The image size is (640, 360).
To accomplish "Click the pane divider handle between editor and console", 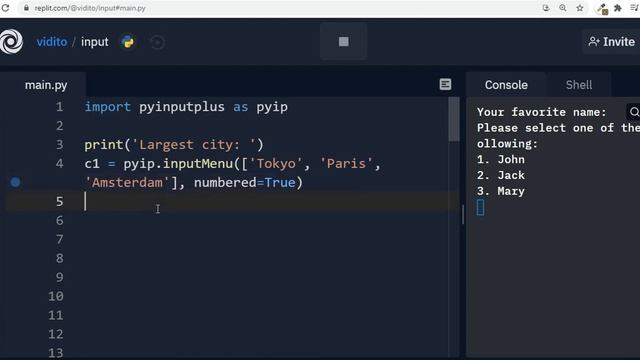I will (x=463, y=214).
